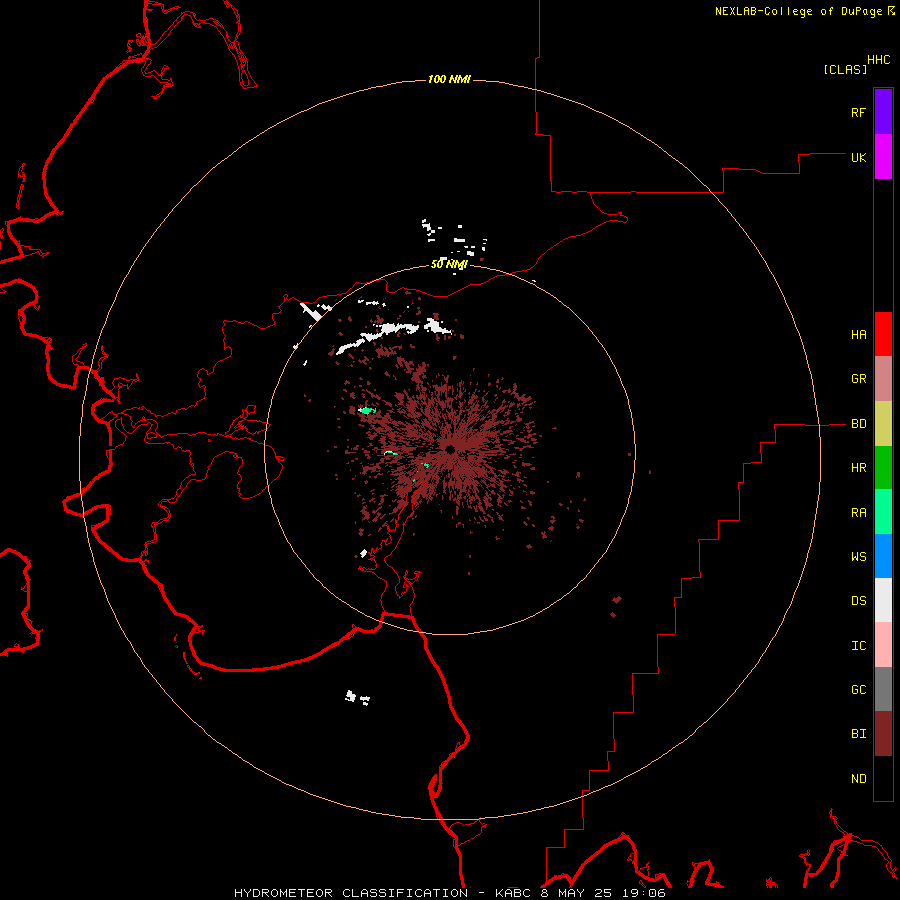Click the GC legend label
Screen dimensions: 900x900
point(858,689)
